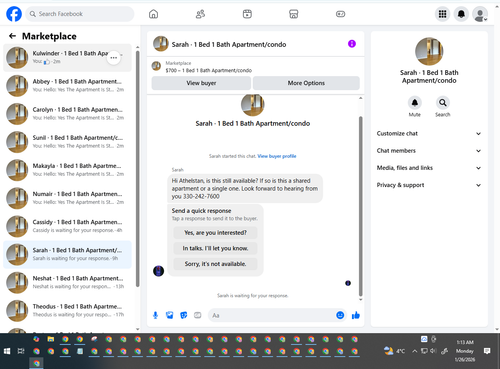This screenshot has height=369, width=500.
Task: Send a thumbs-up like
Action: point(356,315)
